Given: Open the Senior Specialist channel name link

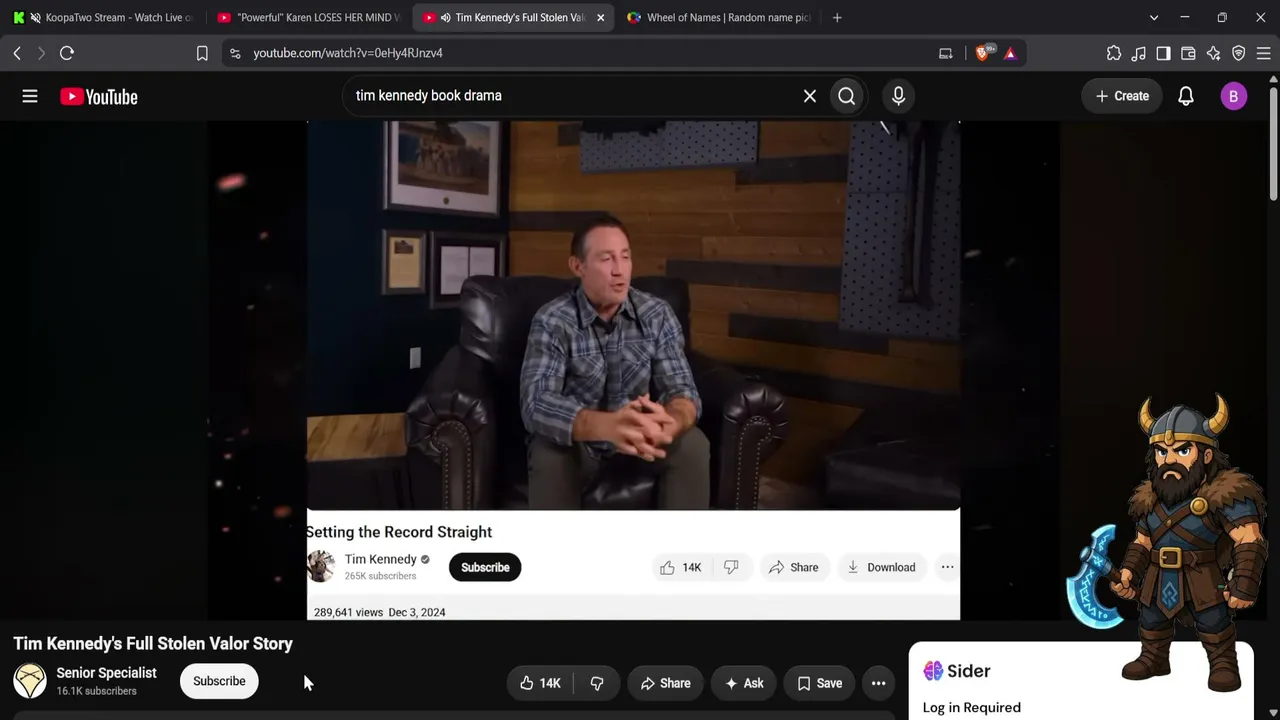Looking at the screenshot, I should tap(106, 673).
